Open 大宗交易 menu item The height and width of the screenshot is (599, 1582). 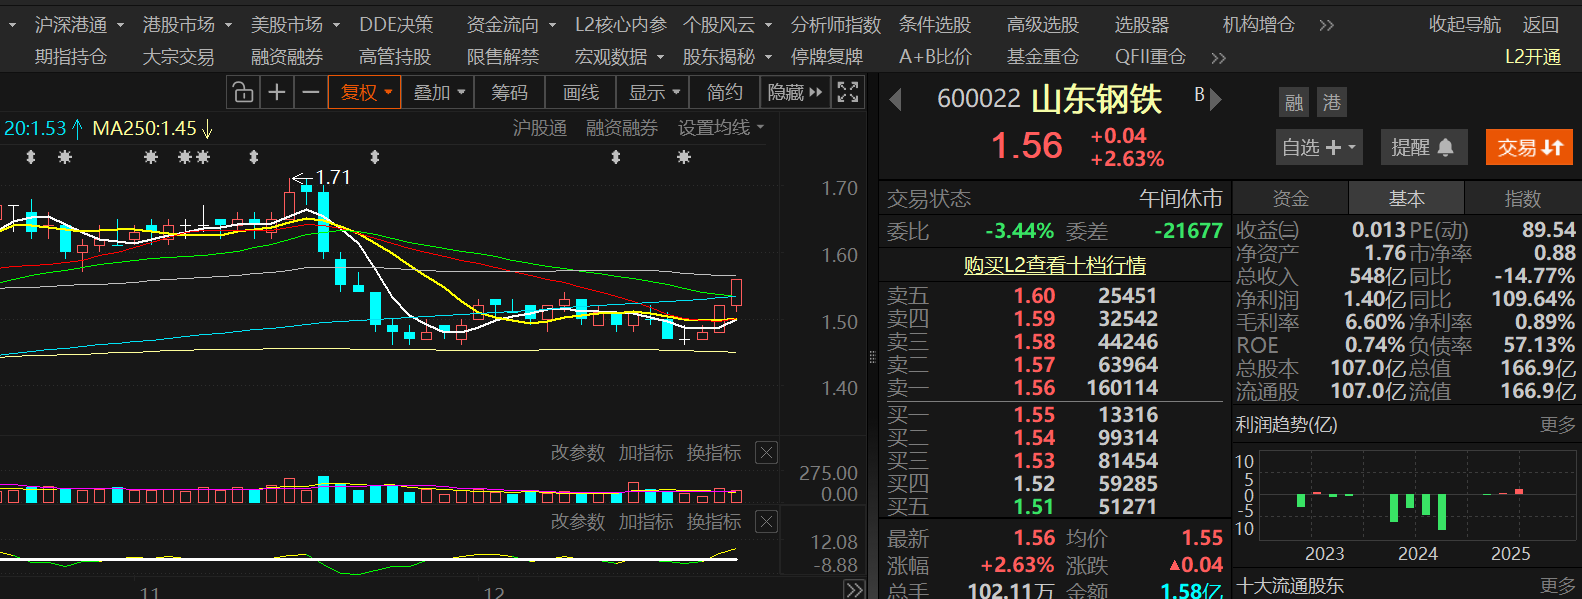pyautogui.click(x=178, y=58)
